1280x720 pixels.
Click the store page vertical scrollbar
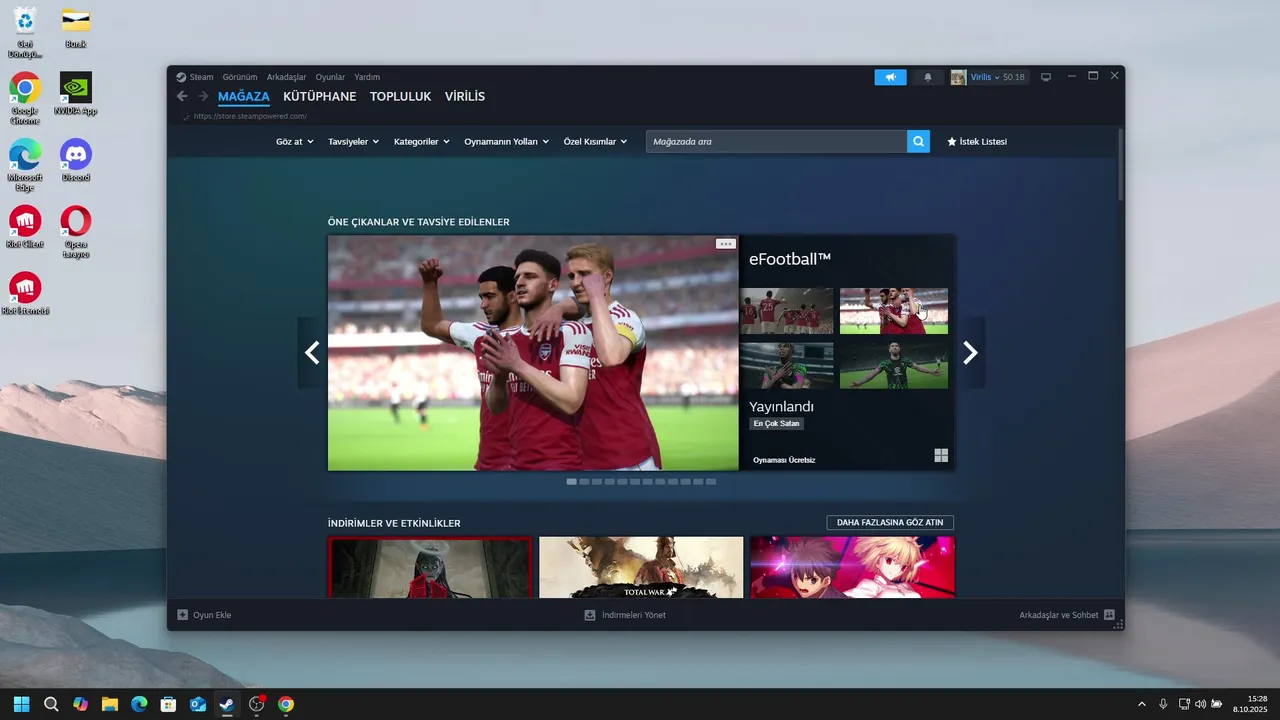click(x=1120, y=165)
